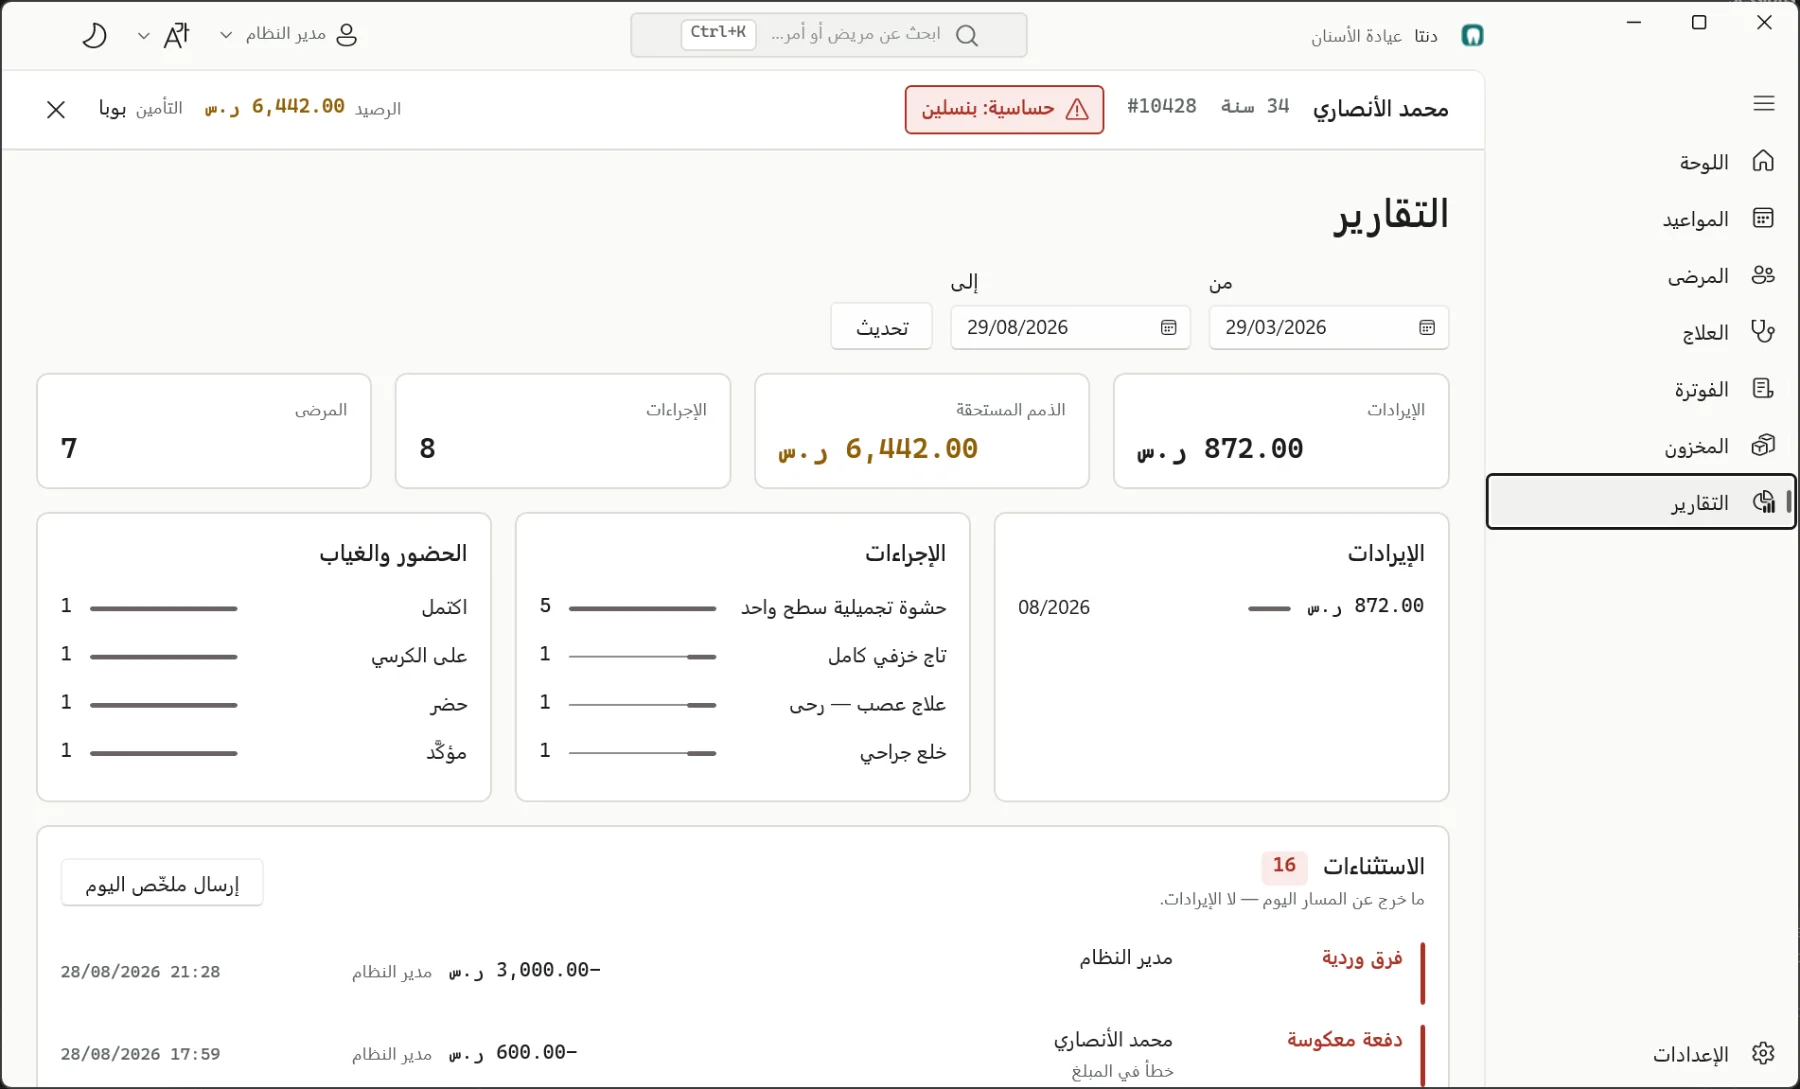Click the 16 exceptions count badge
Viewport: 1800px width, 1089px height.
(x=1284, y=866)
